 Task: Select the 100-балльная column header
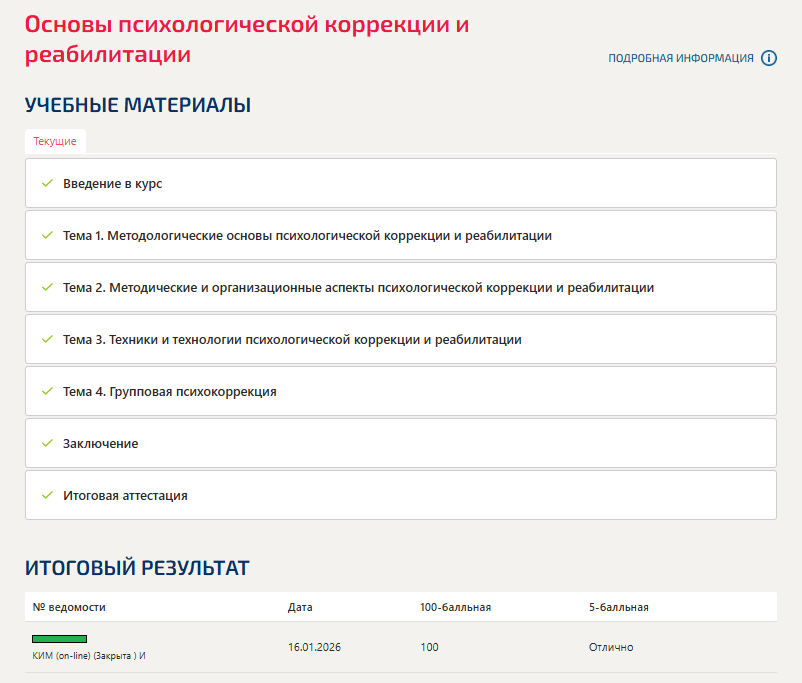455,607
